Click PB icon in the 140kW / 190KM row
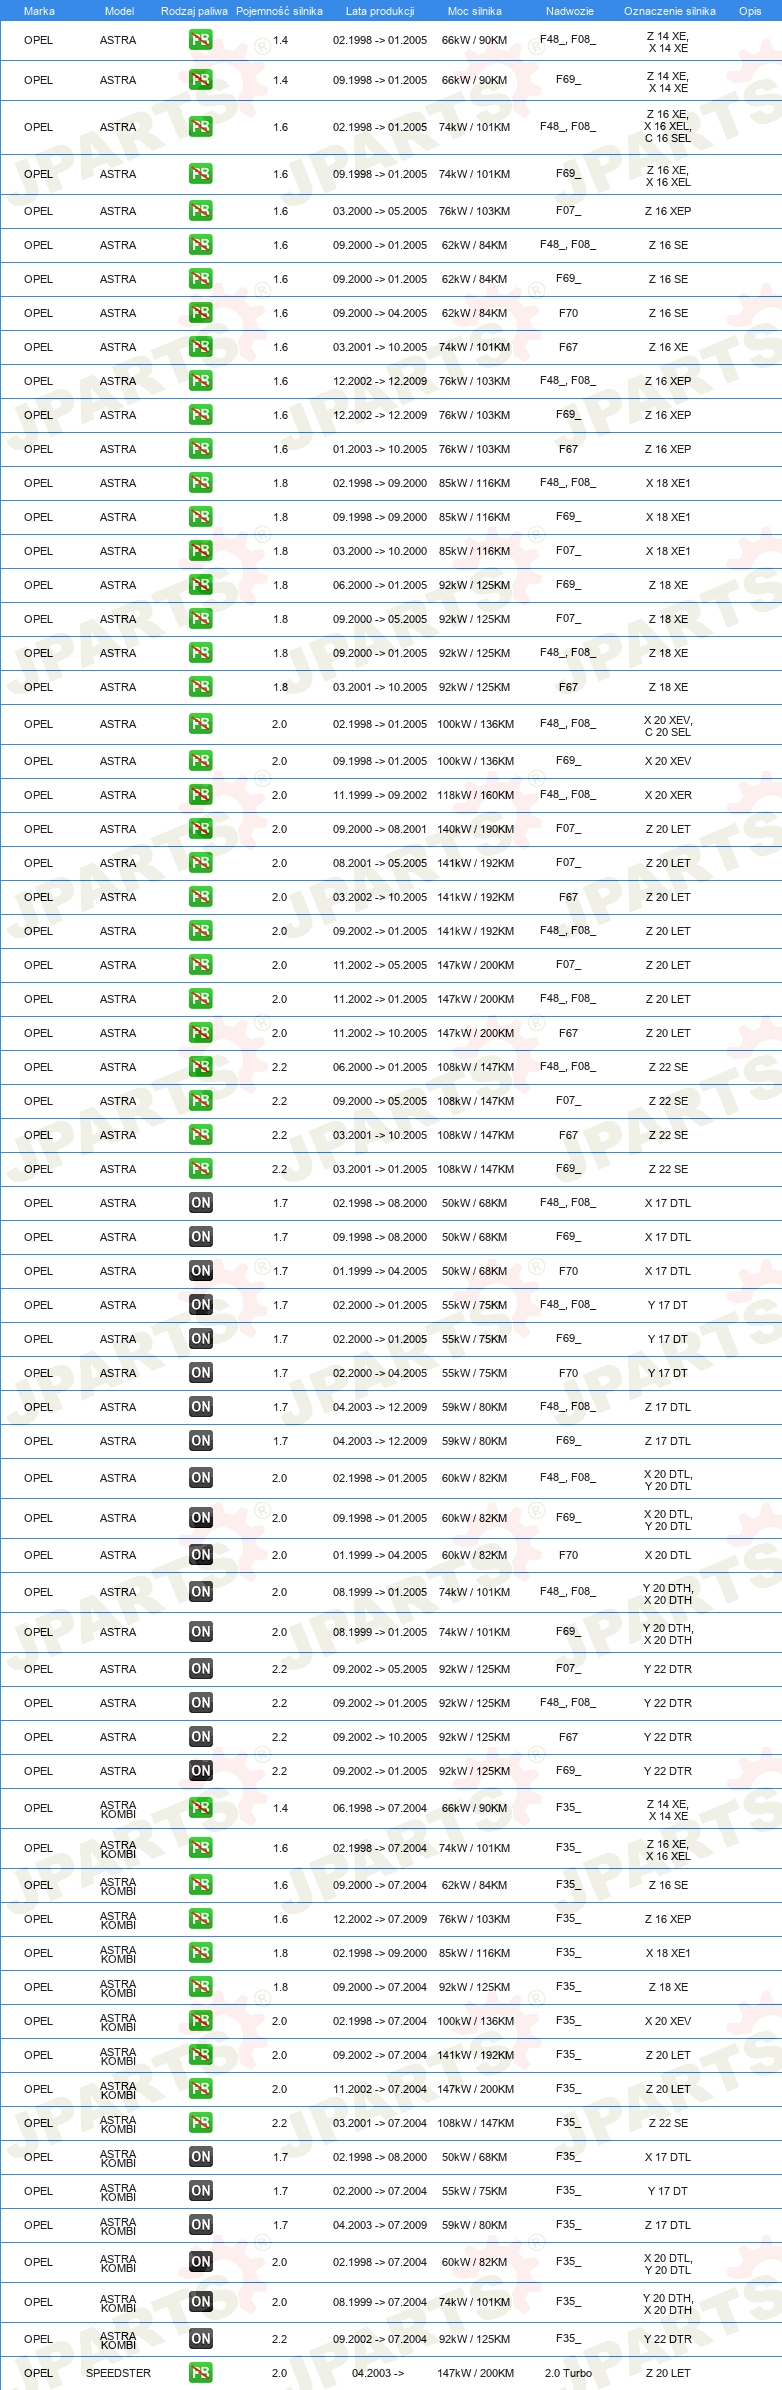The image size is (782, 2390). coord(200,829)
